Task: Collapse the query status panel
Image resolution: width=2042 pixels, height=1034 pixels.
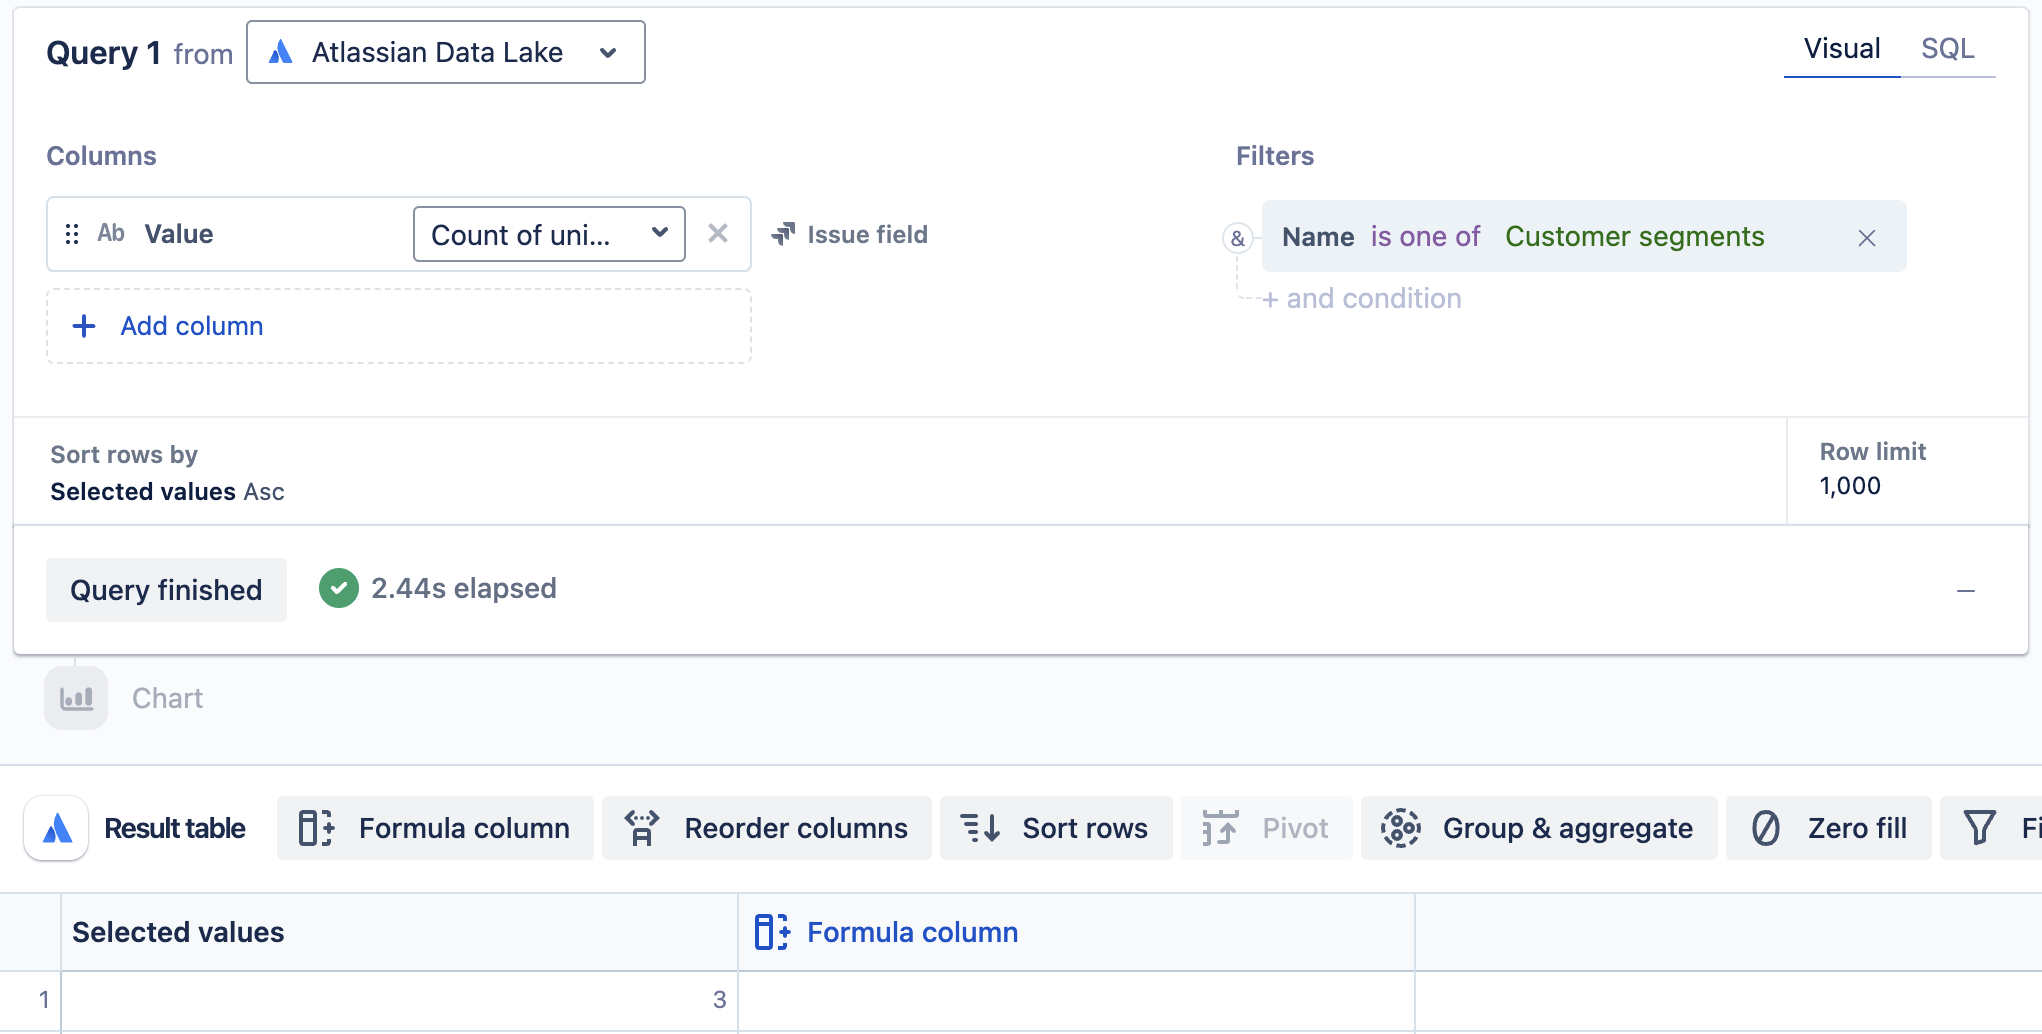Action: (x=1965, y=591)
